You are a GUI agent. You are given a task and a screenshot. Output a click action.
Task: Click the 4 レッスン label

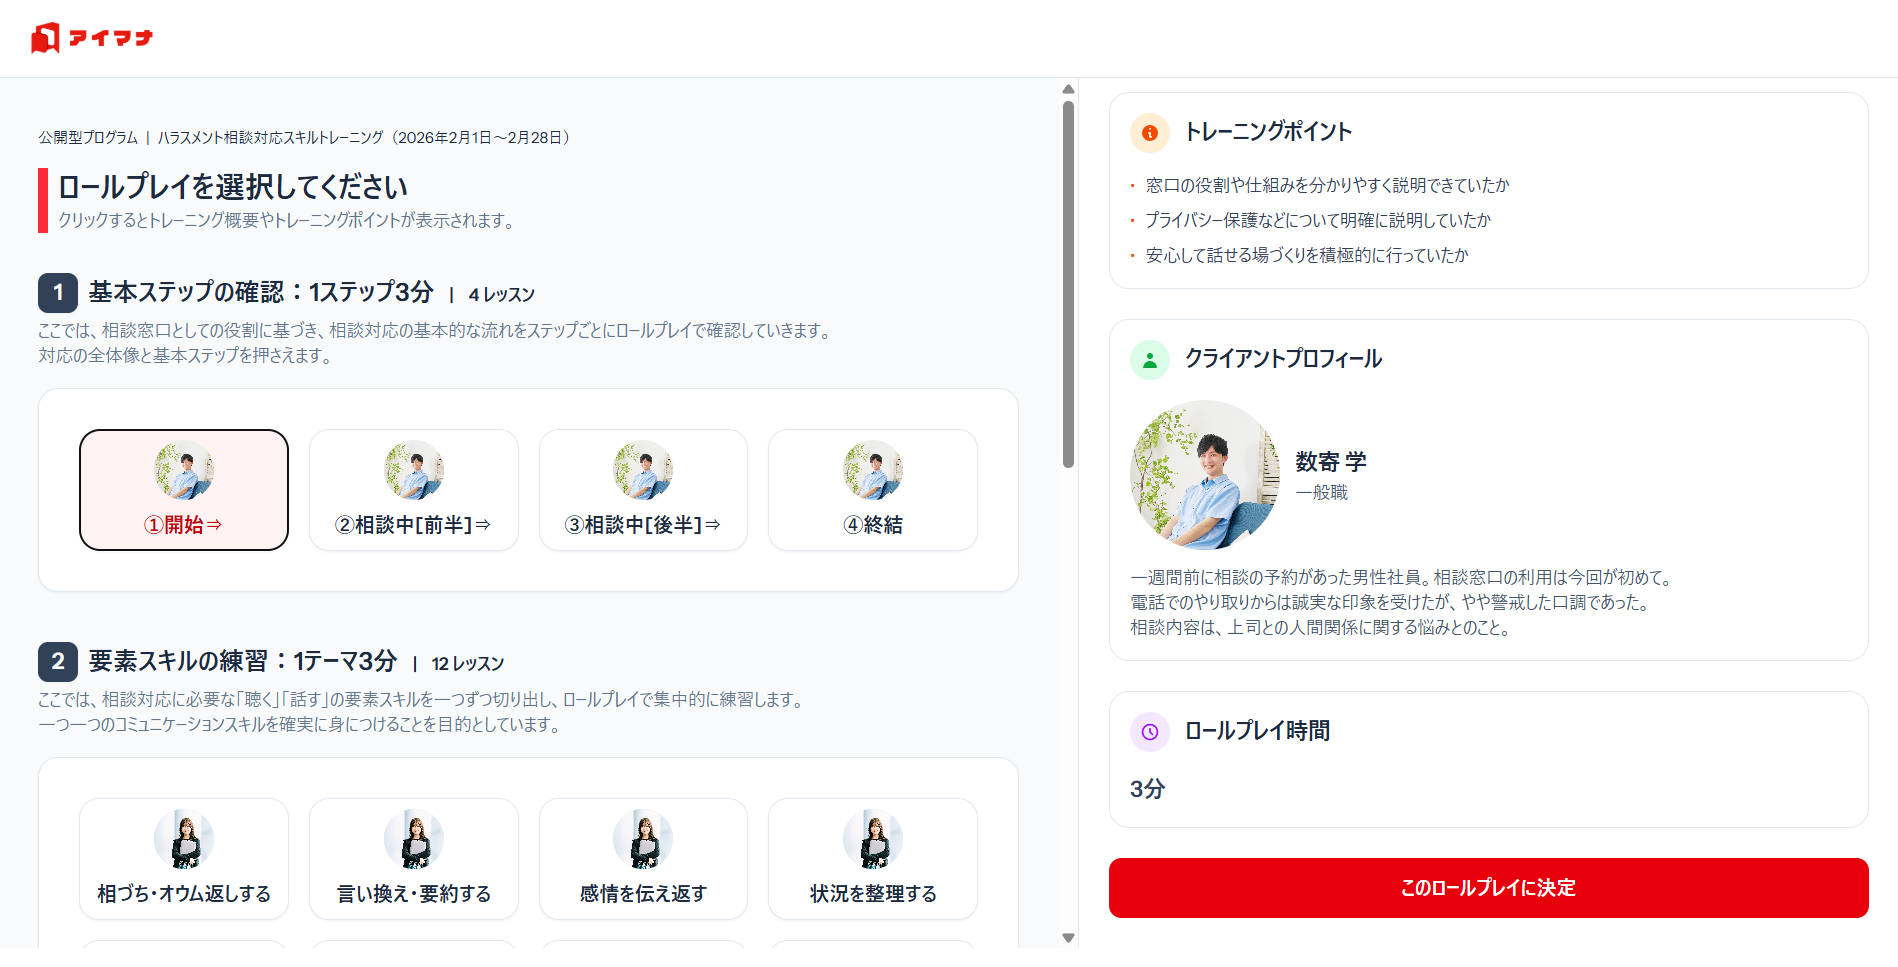pos(502,295)
